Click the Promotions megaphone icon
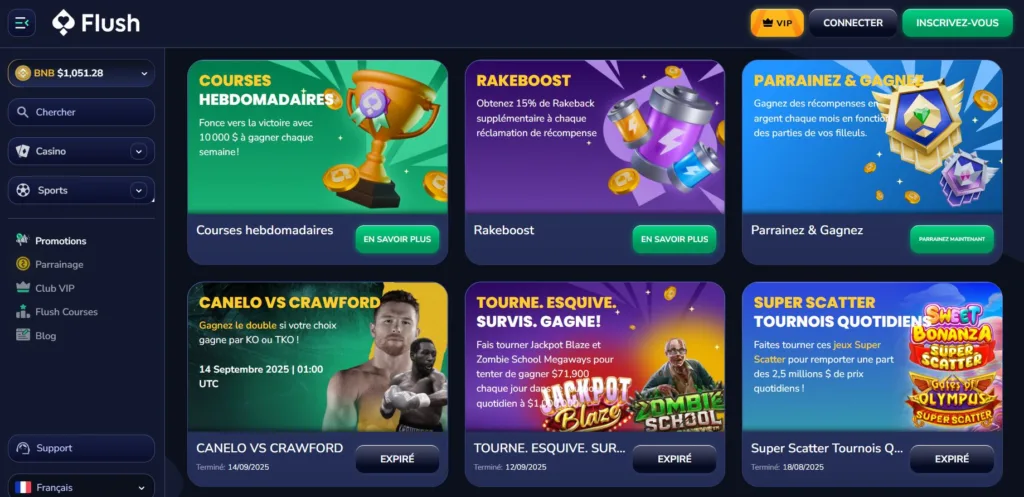The image size is (1024, 497). (x=23, y=240)
